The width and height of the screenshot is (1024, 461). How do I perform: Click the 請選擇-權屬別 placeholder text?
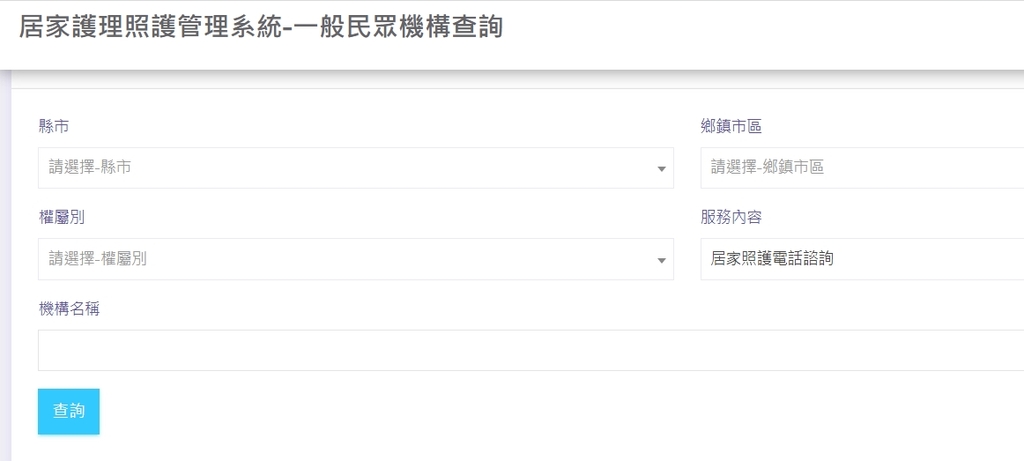pos(98,259)
